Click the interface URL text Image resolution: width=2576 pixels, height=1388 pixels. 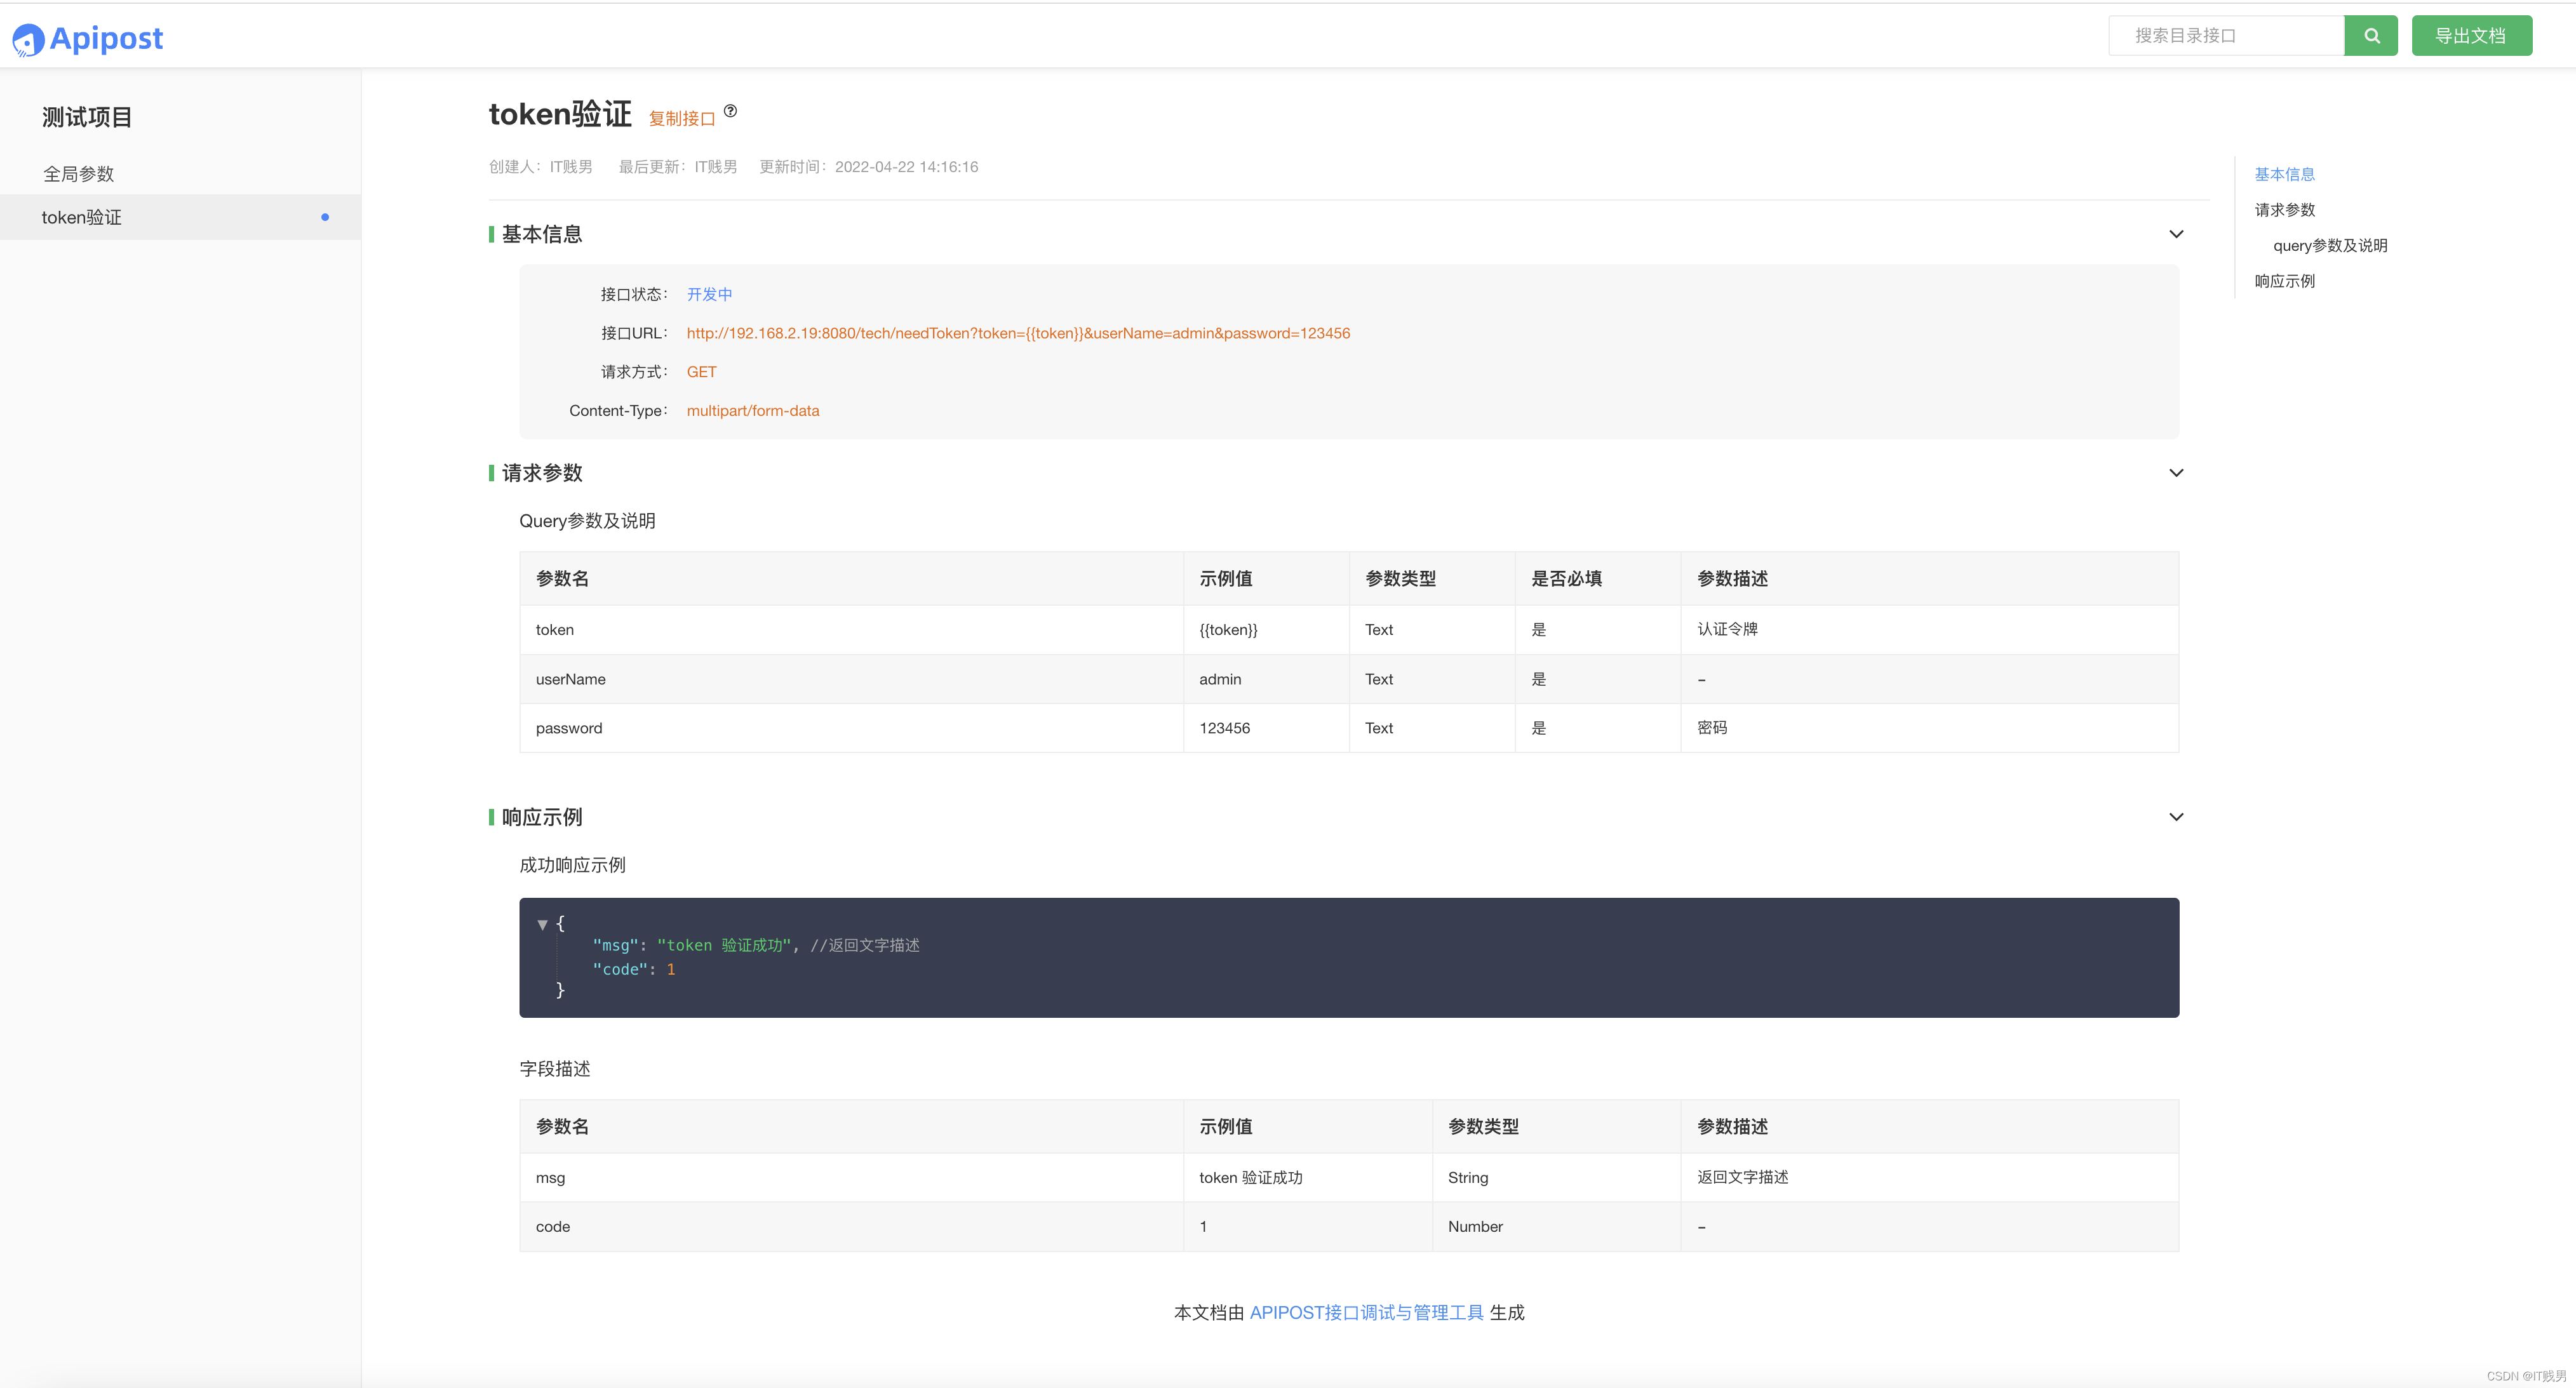(1017, 333)
